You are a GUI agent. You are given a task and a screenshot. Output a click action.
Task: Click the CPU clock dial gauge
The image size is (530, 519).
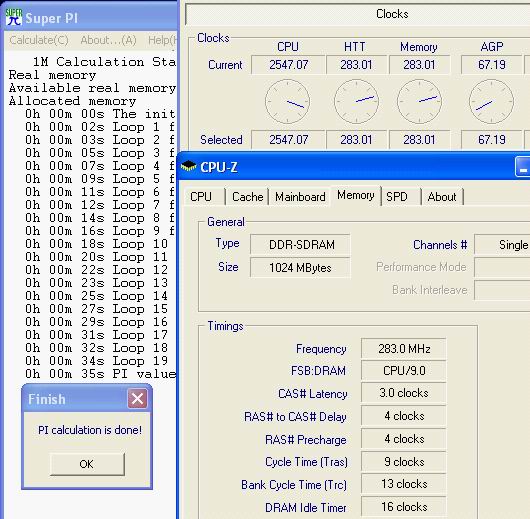click(x=288, y=101)
